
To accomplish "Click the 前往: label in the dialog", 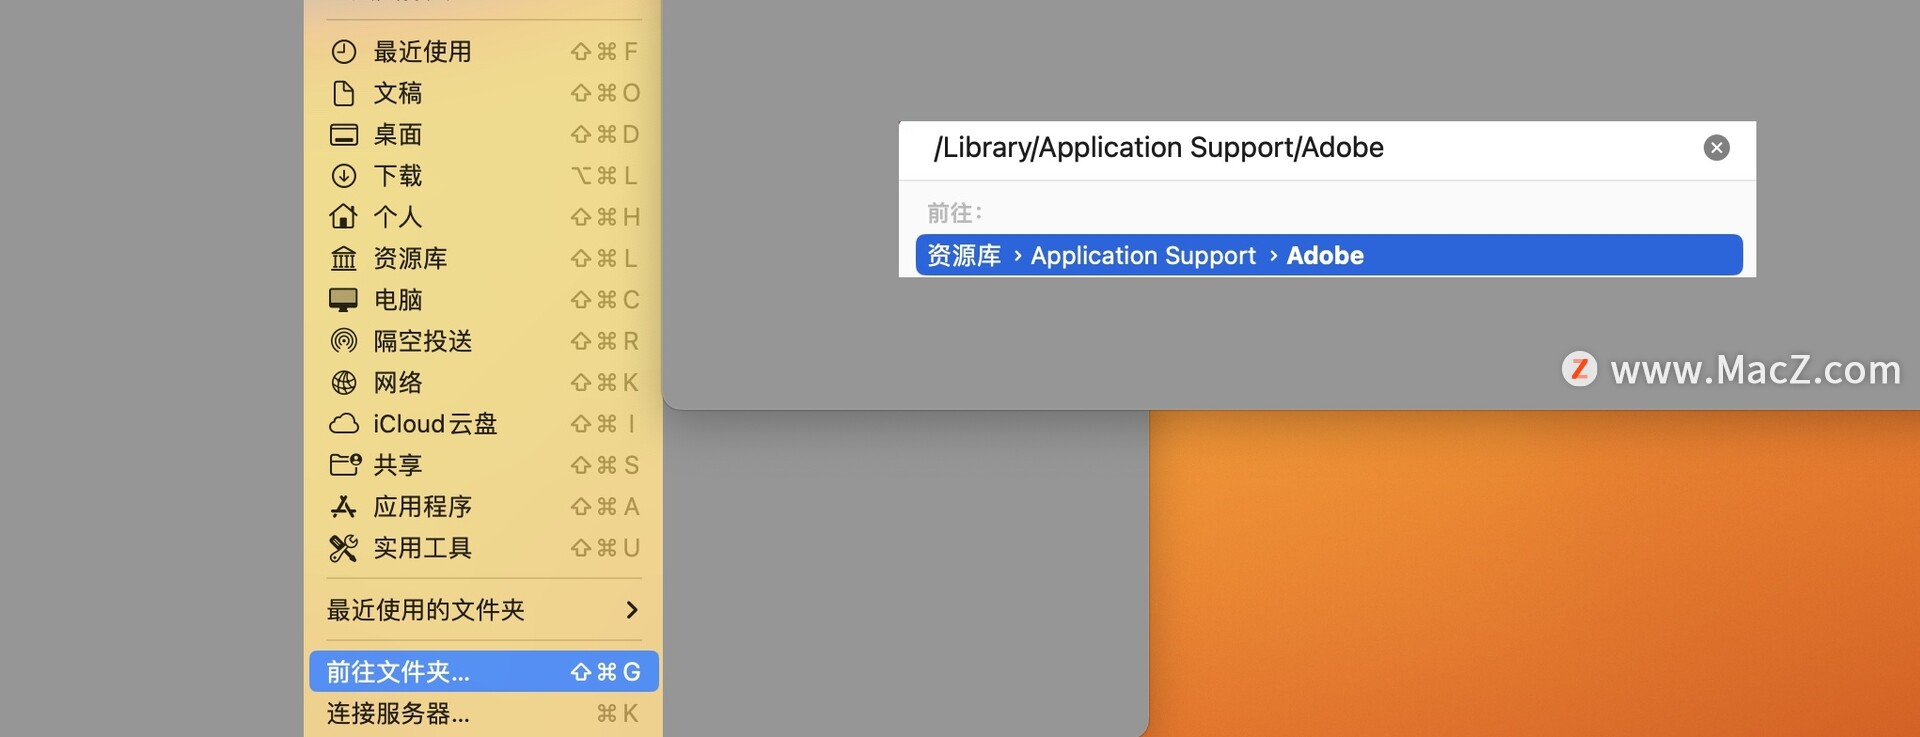I will click(x=955, y=213).
